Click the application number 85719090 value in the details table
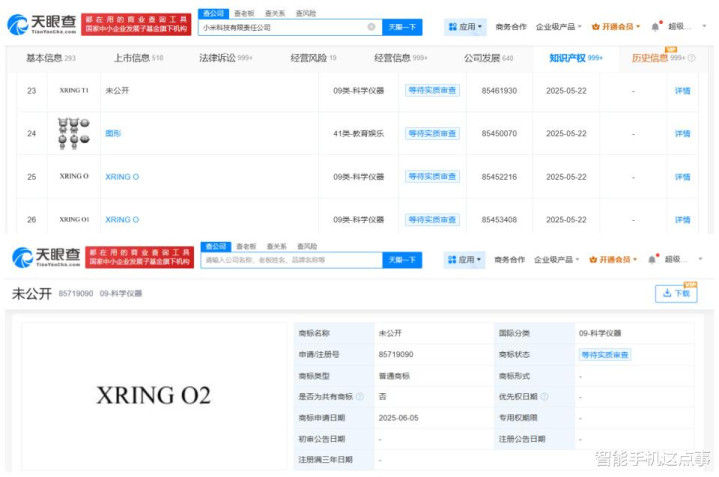The image size is (719, 477). pyautogui.click(x=396, y=355)
